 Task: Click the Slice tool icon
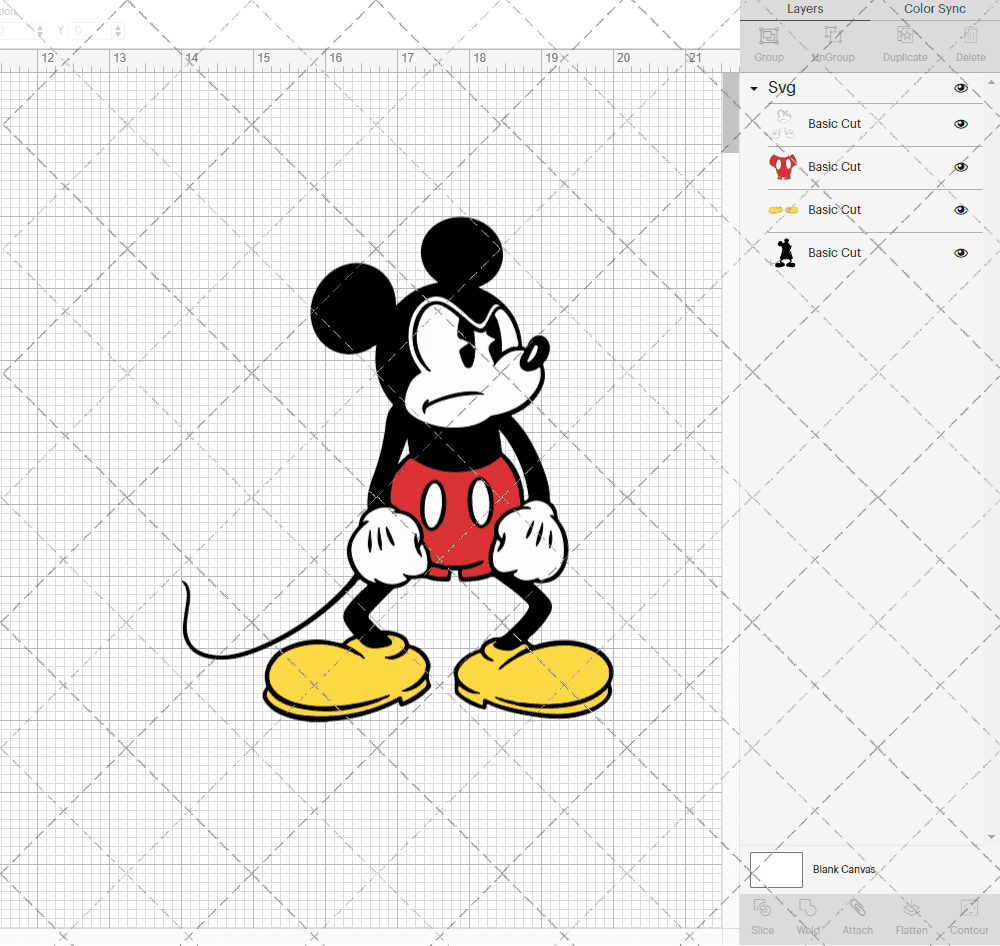click(762, 908)
